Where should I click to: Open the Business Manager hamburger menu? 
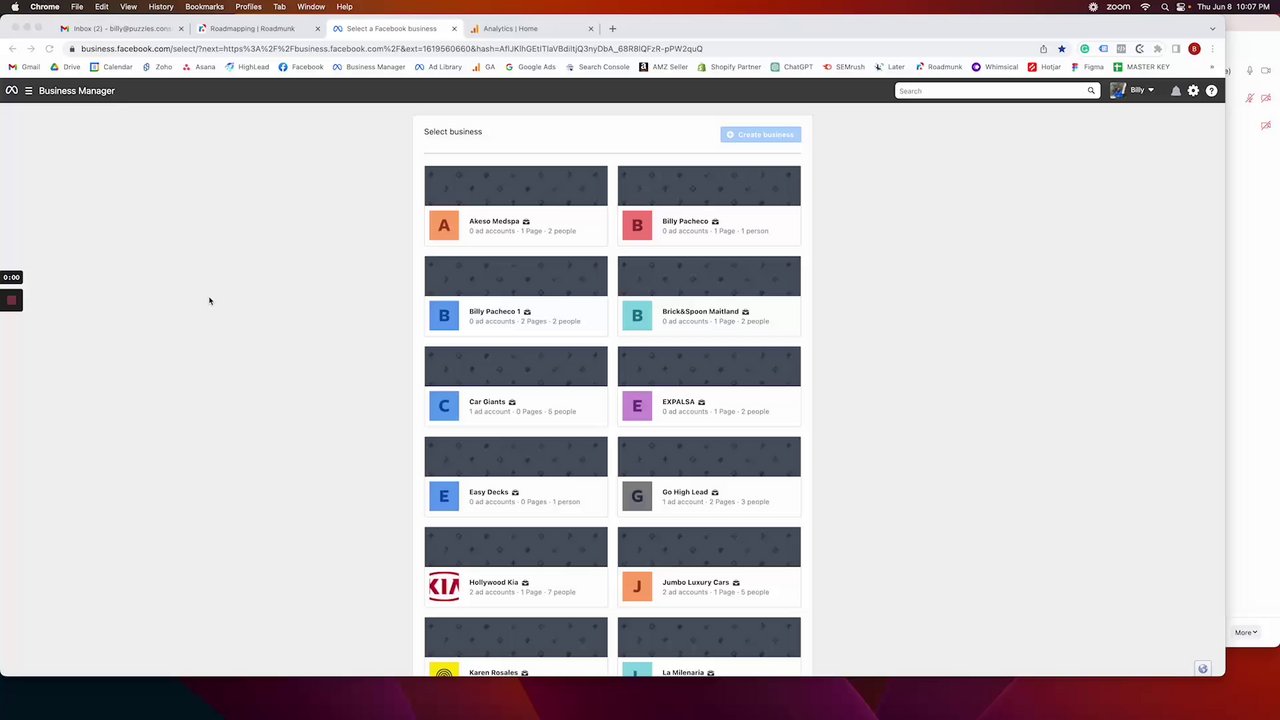coord(28,91)
